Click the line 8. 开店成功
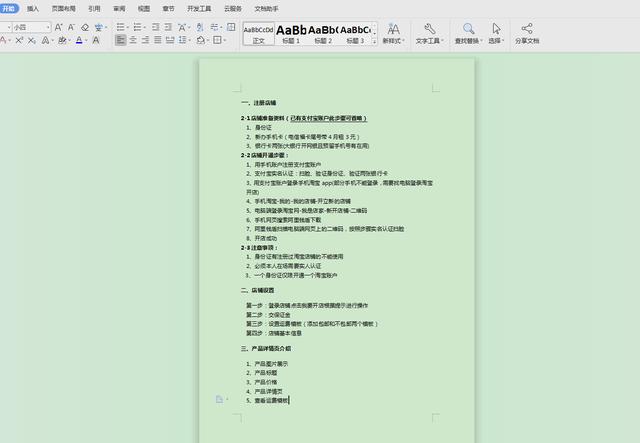 click(x=262, y=238)
